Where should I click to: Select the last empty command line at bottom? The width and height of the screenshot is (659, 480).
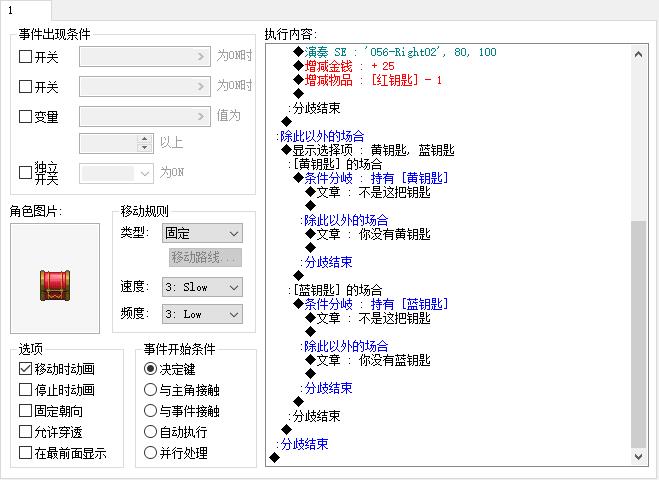pos(274,457)
